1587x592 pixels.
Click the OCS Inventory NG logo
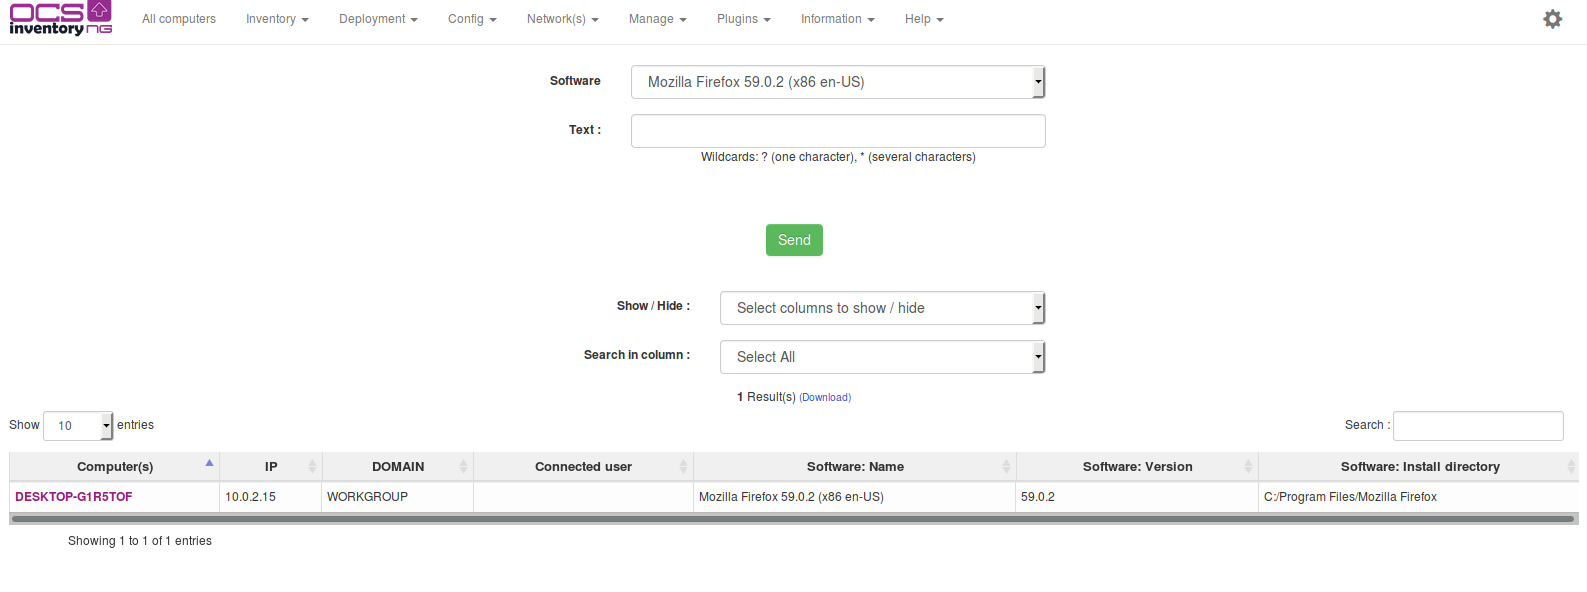[61, 18]
